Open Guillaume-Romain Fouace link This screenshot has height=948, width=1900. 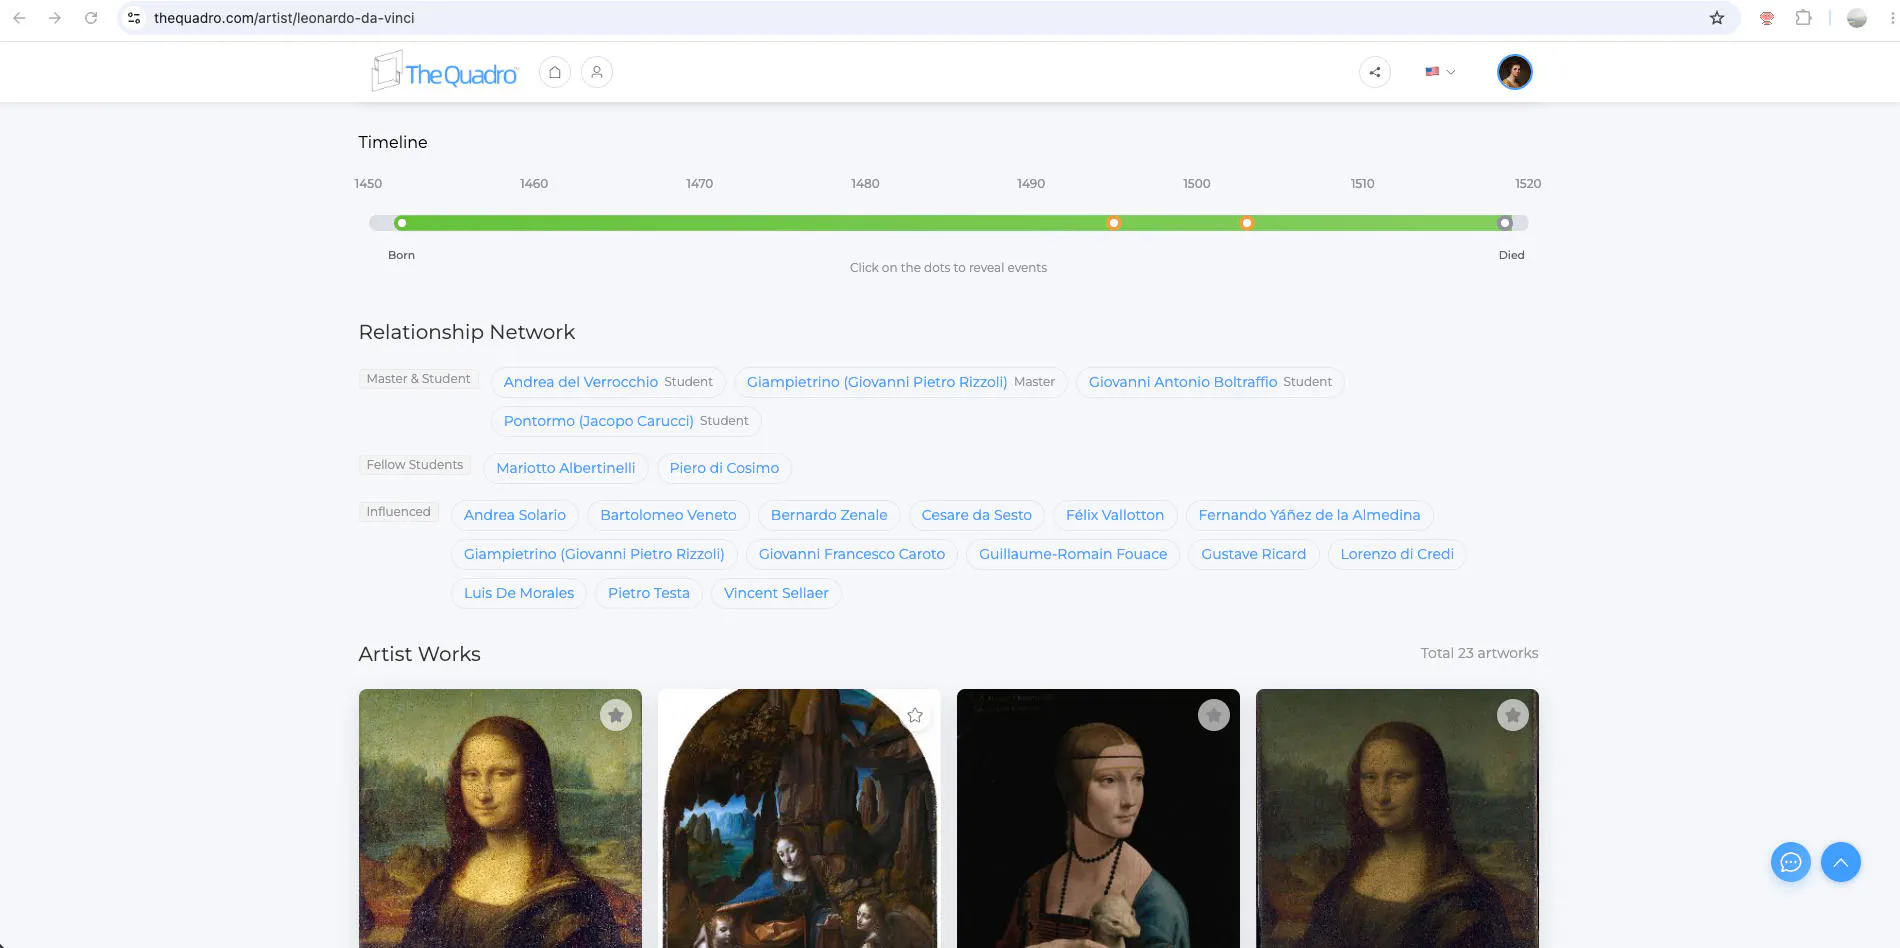pos(1073,554)
